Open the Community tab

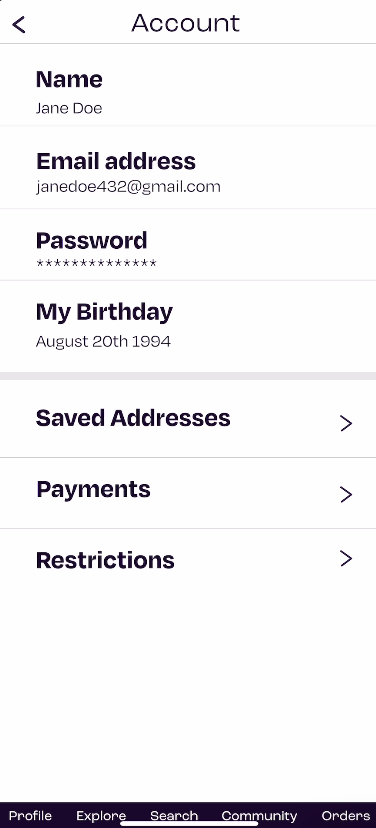coord(259,816)
